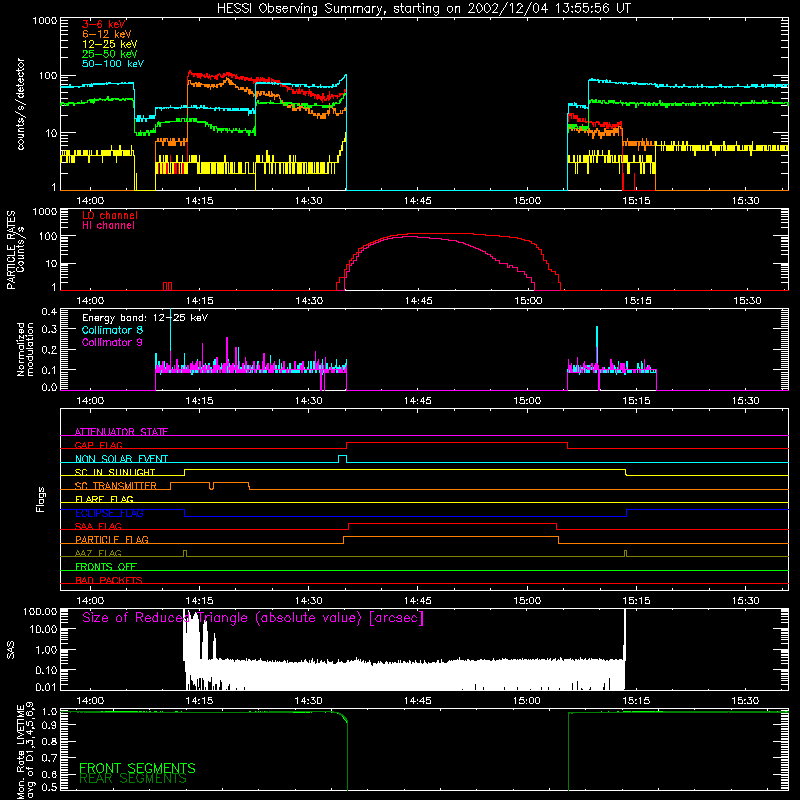This screenshot has width=800, height=800.
Task: Click the LO channel legend label
Action: coord(110,215)
